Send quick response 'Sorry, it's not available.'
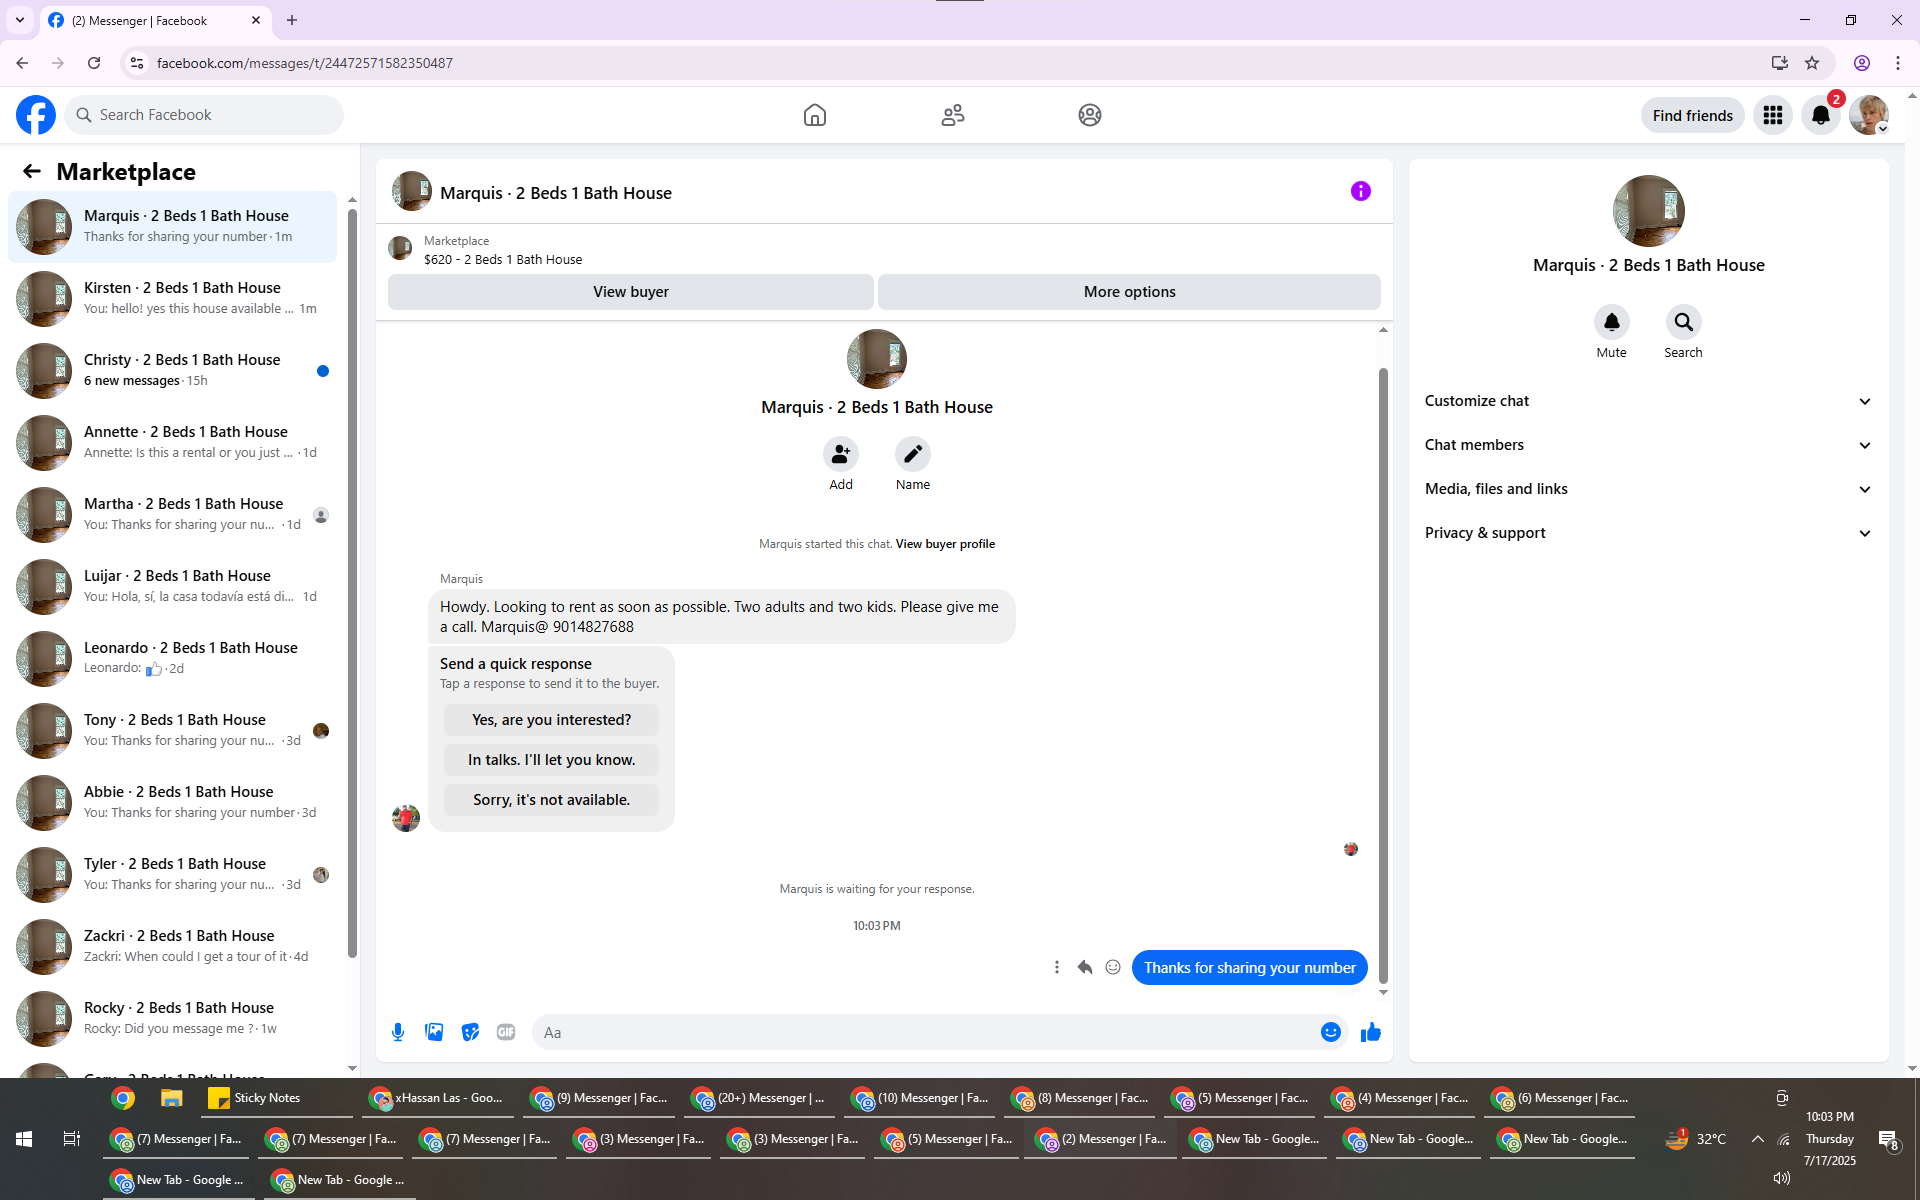1920x1200 pixels. click(x=552, y=800)
